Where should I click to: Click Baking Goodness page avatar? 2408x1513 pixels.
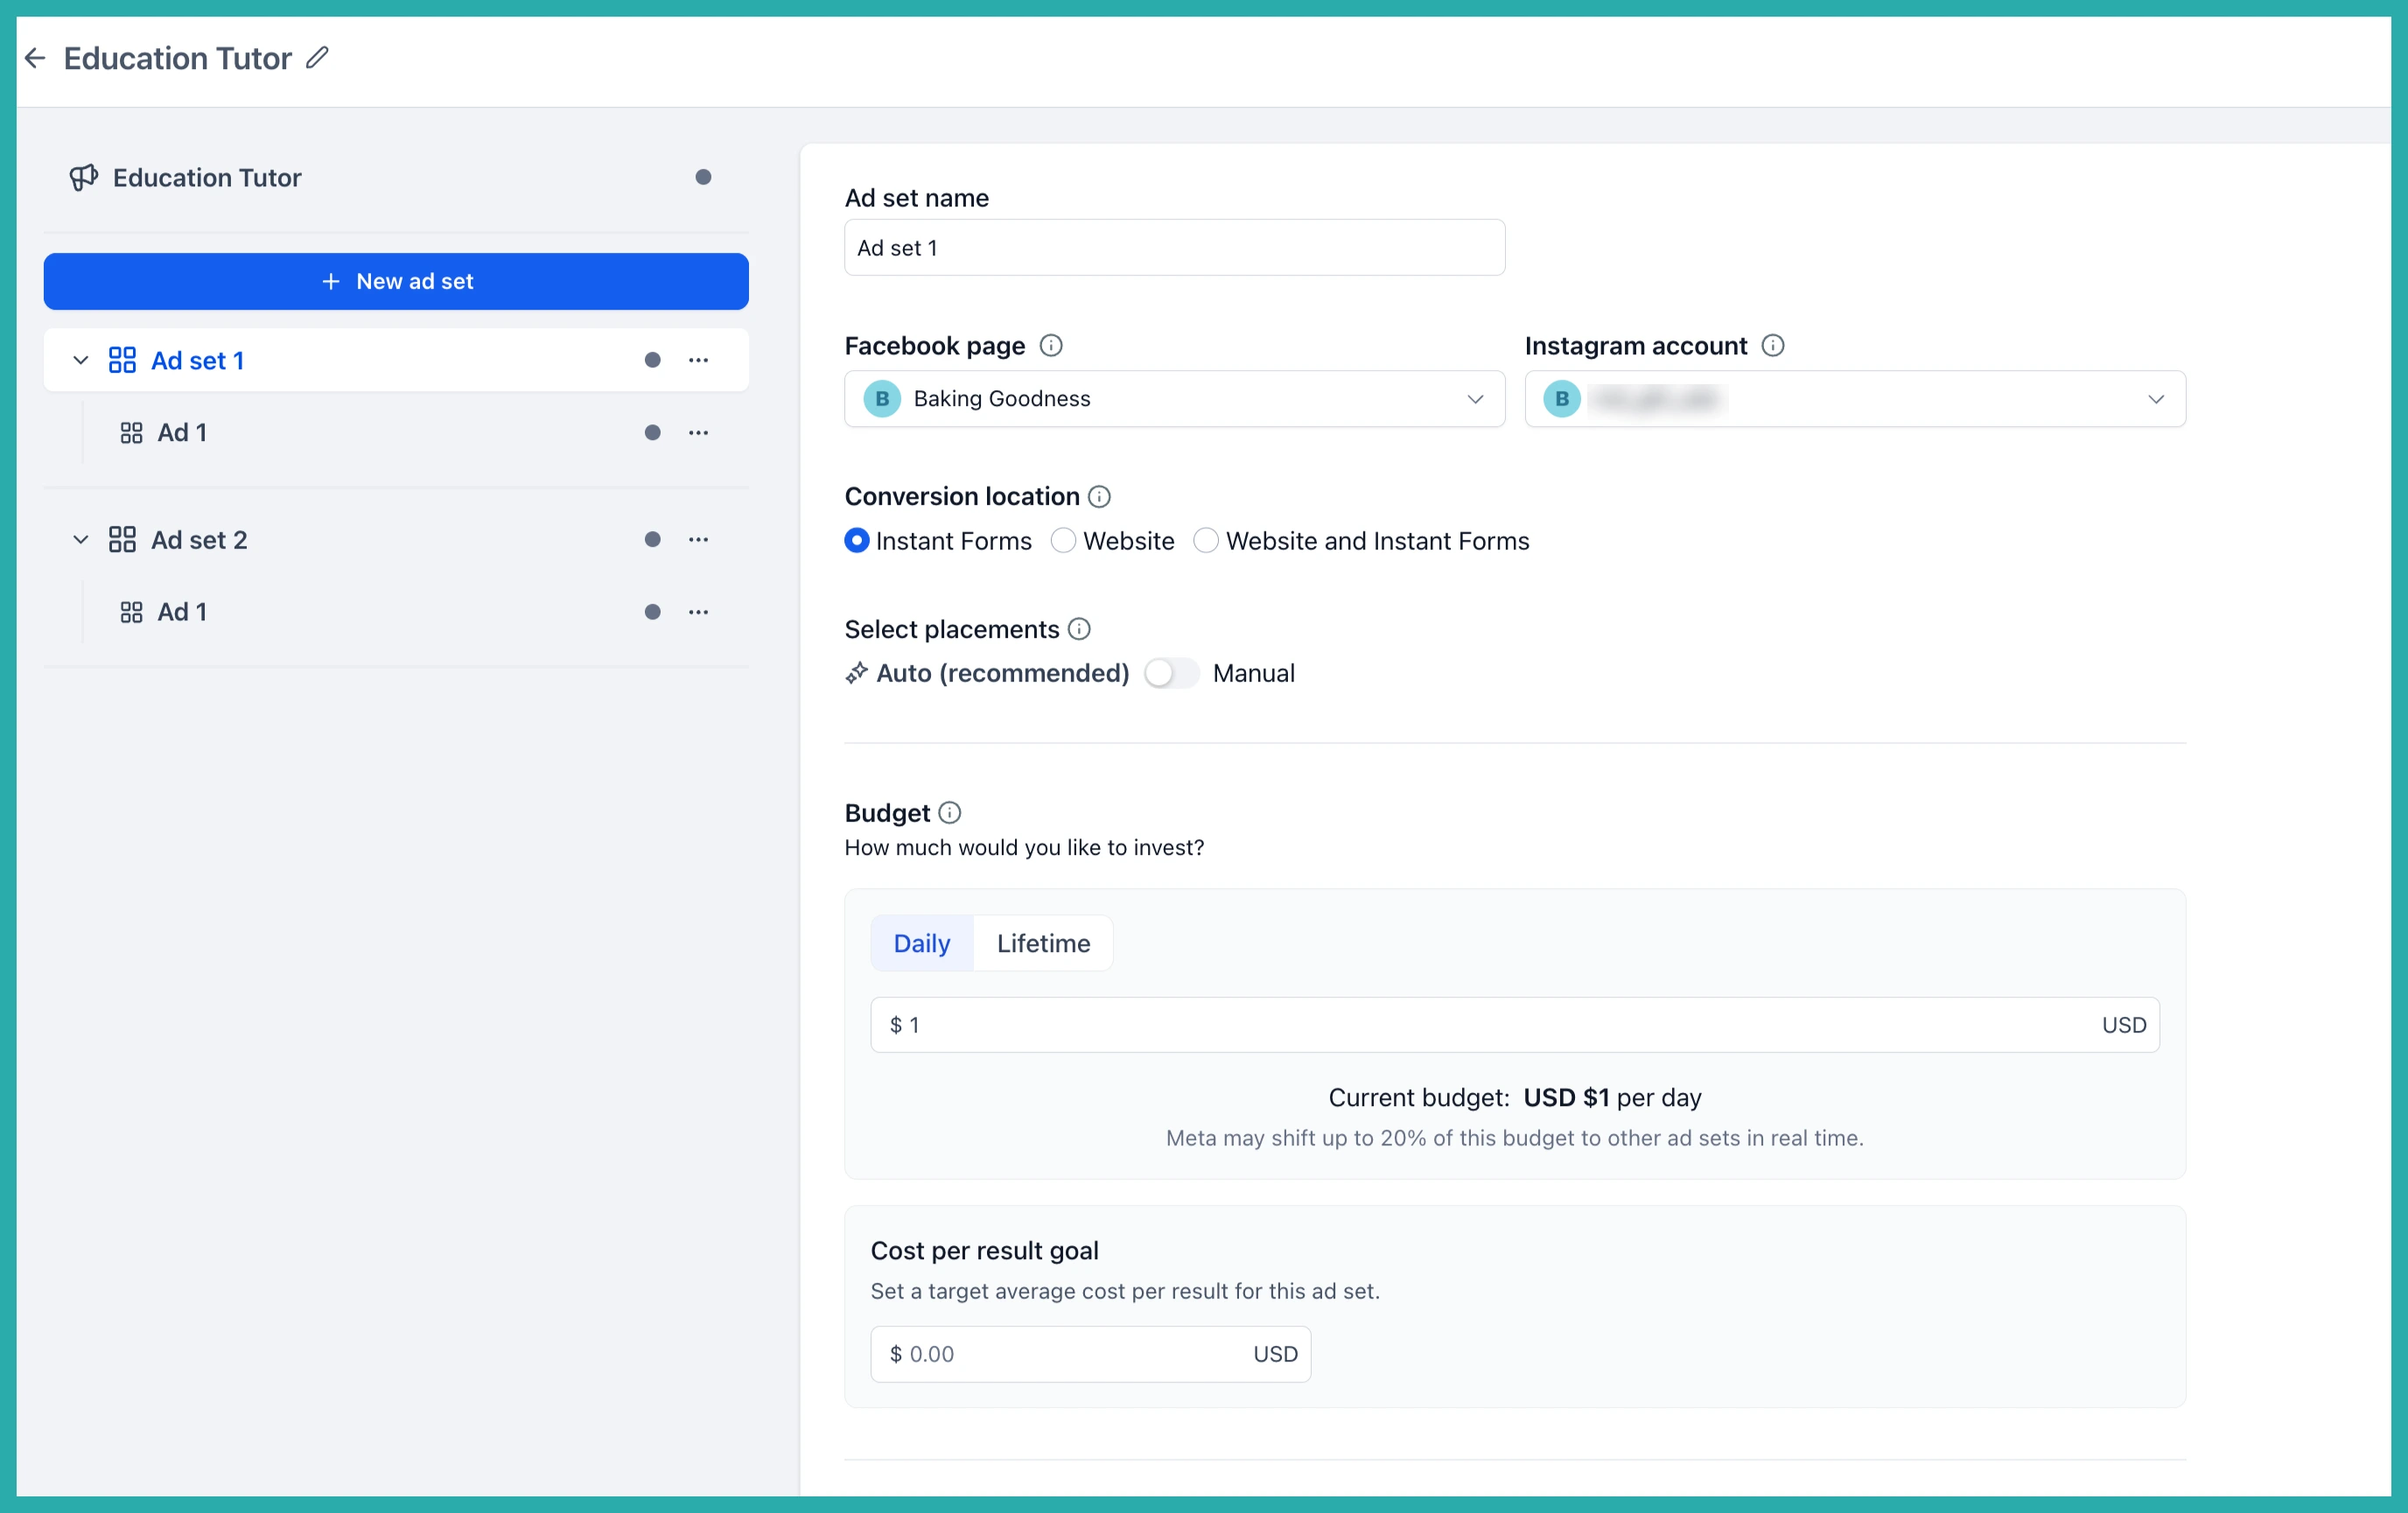tap(882, 399)
